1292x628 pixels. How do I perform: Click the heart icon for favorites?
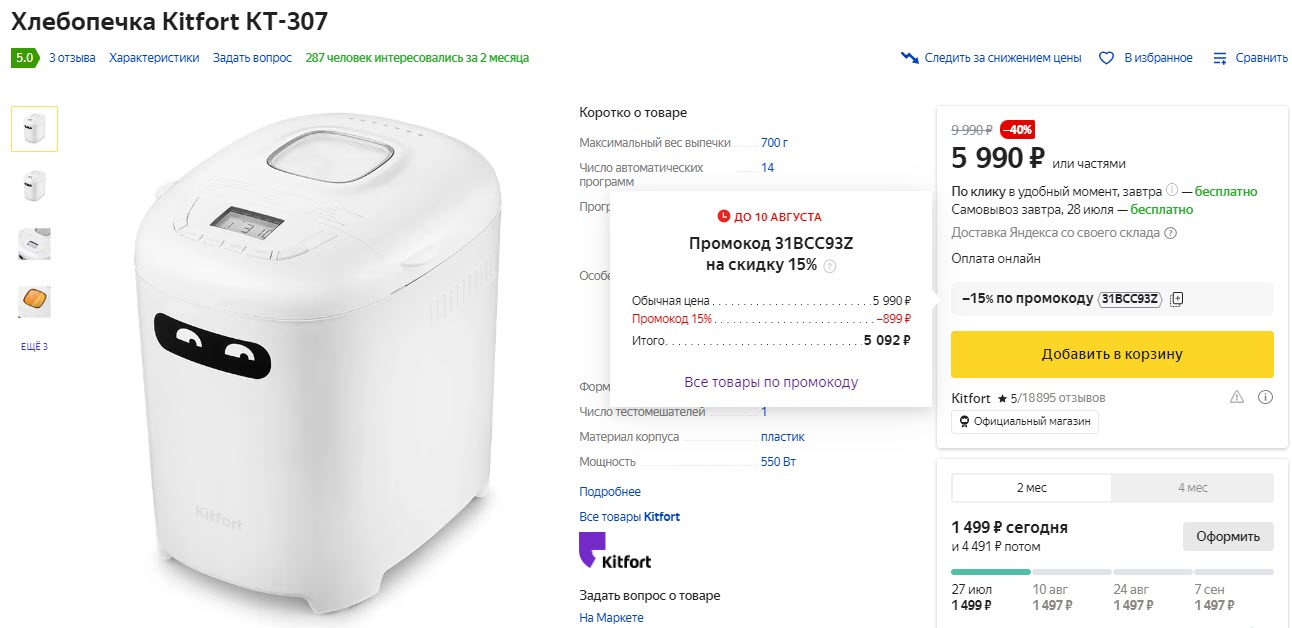tap(1106, 58)
